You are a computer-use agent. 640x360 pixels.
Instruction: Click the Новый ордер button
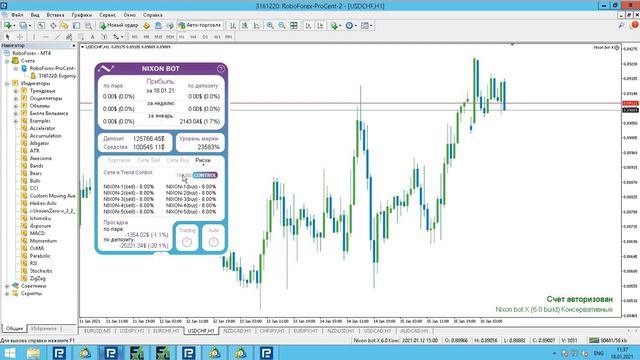[119, 25]
